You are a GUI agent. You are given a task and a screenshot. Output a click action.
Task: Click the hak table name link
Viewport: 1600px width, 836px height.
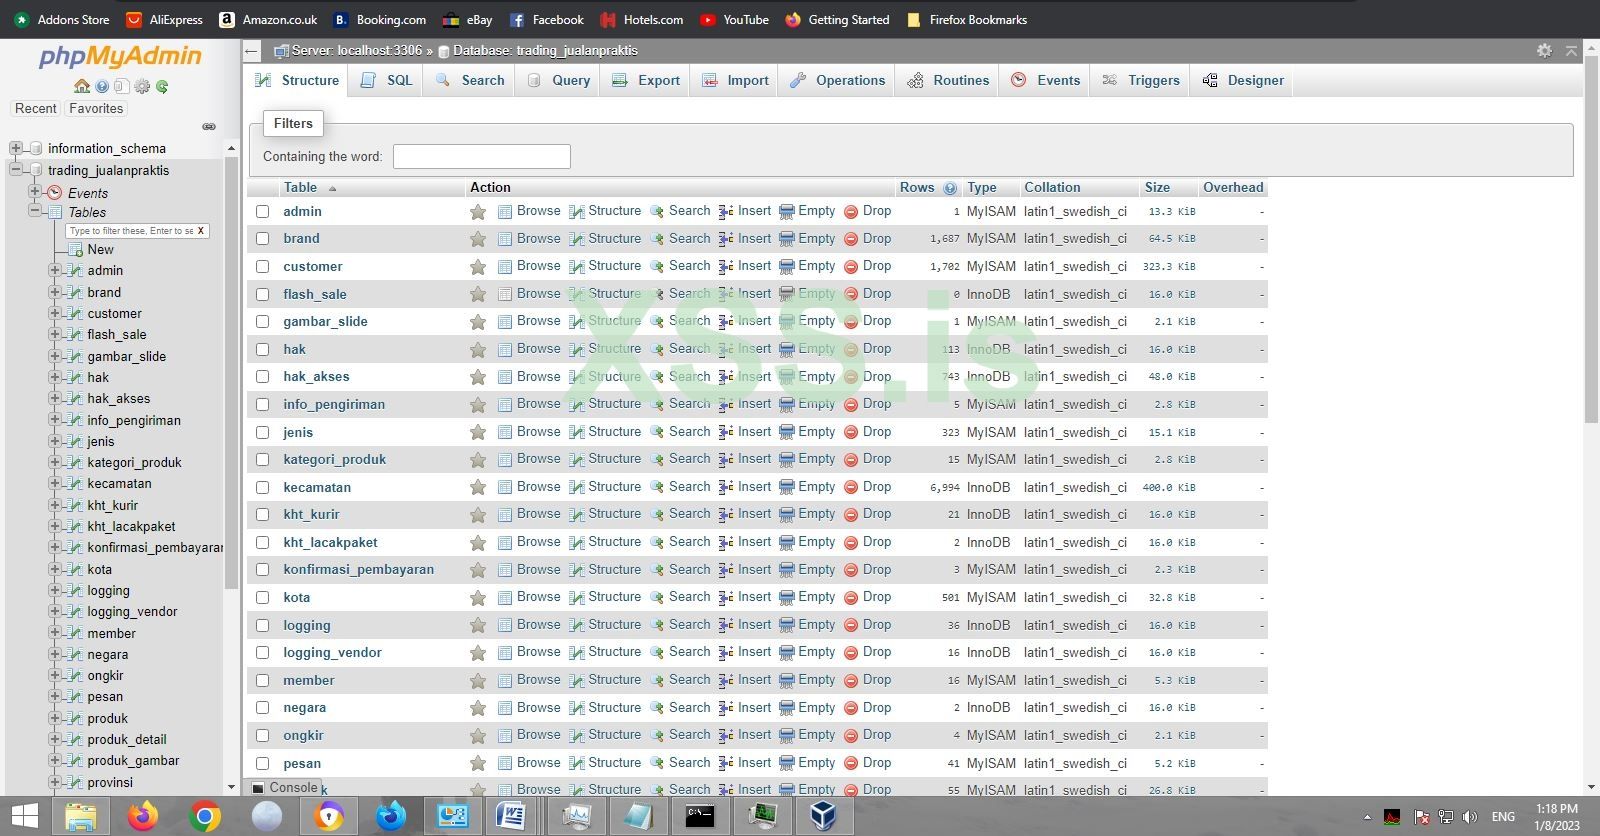tap(294, 350)
